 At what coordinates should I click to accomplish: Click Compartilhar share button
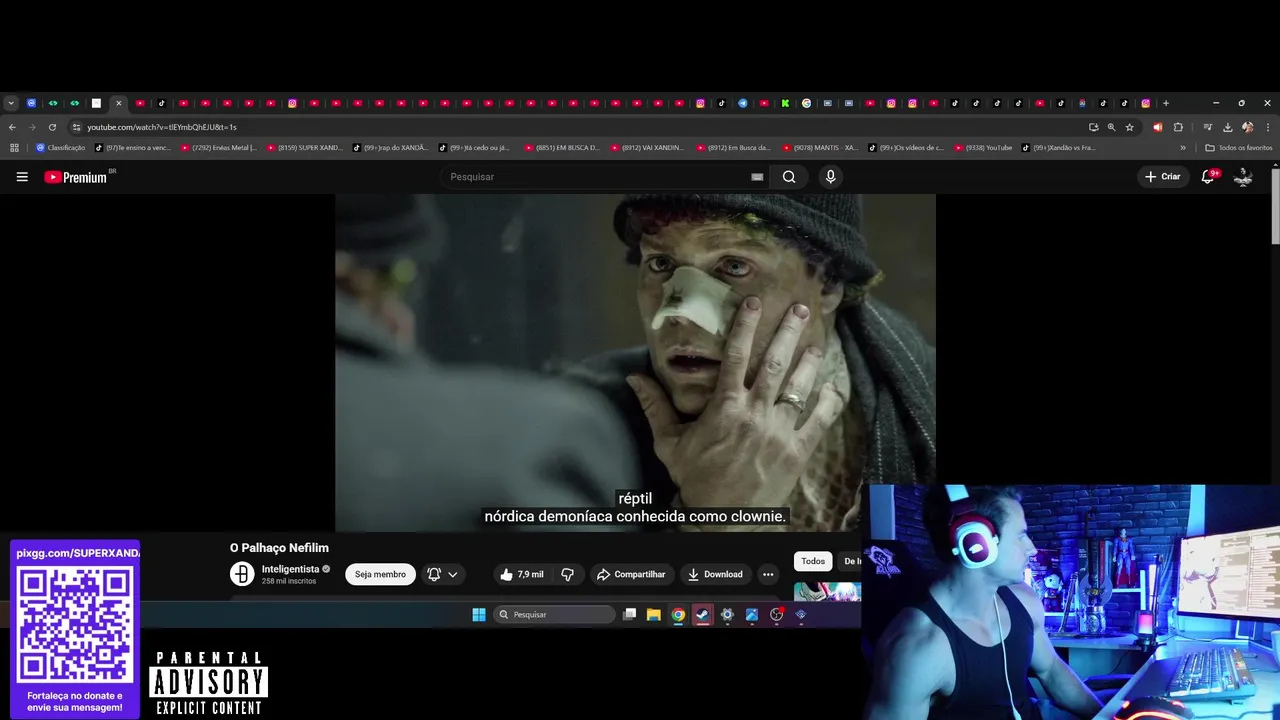pos(631,574)
